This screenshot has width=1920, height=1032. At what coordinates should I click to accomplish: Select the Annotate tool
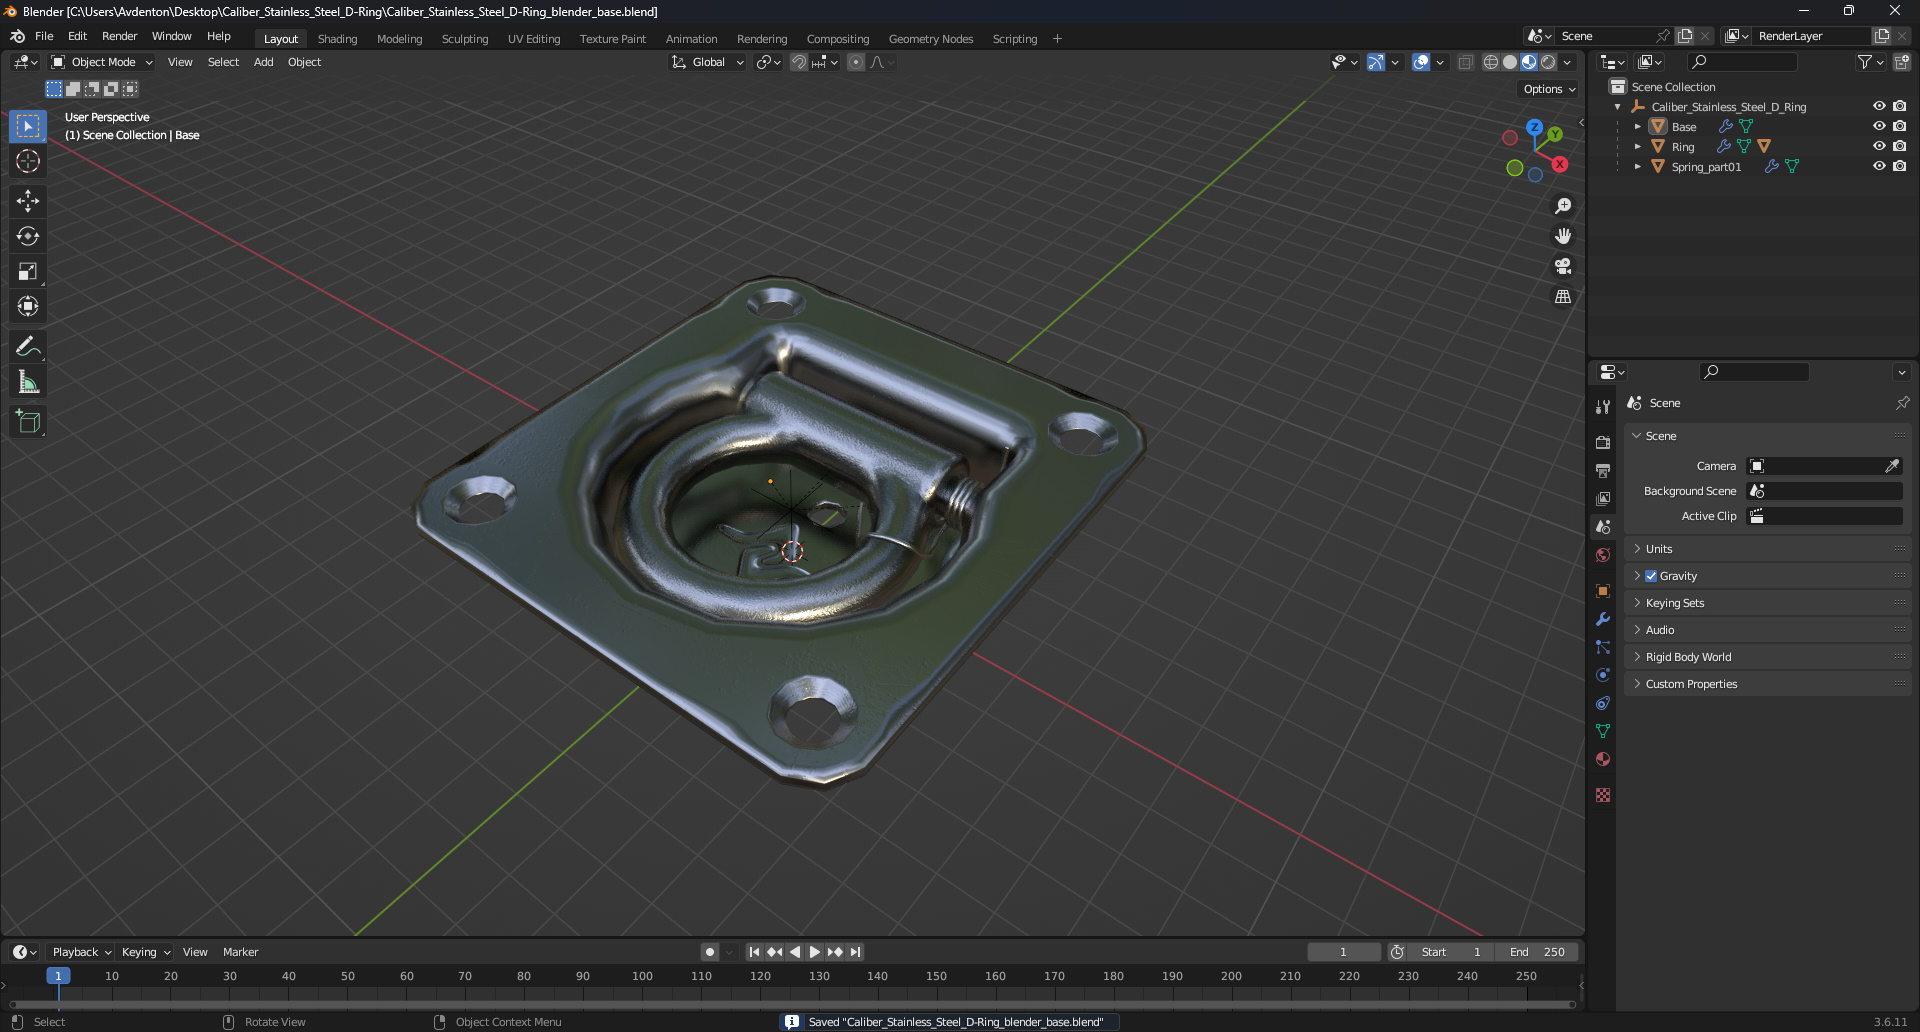(28, 347)
